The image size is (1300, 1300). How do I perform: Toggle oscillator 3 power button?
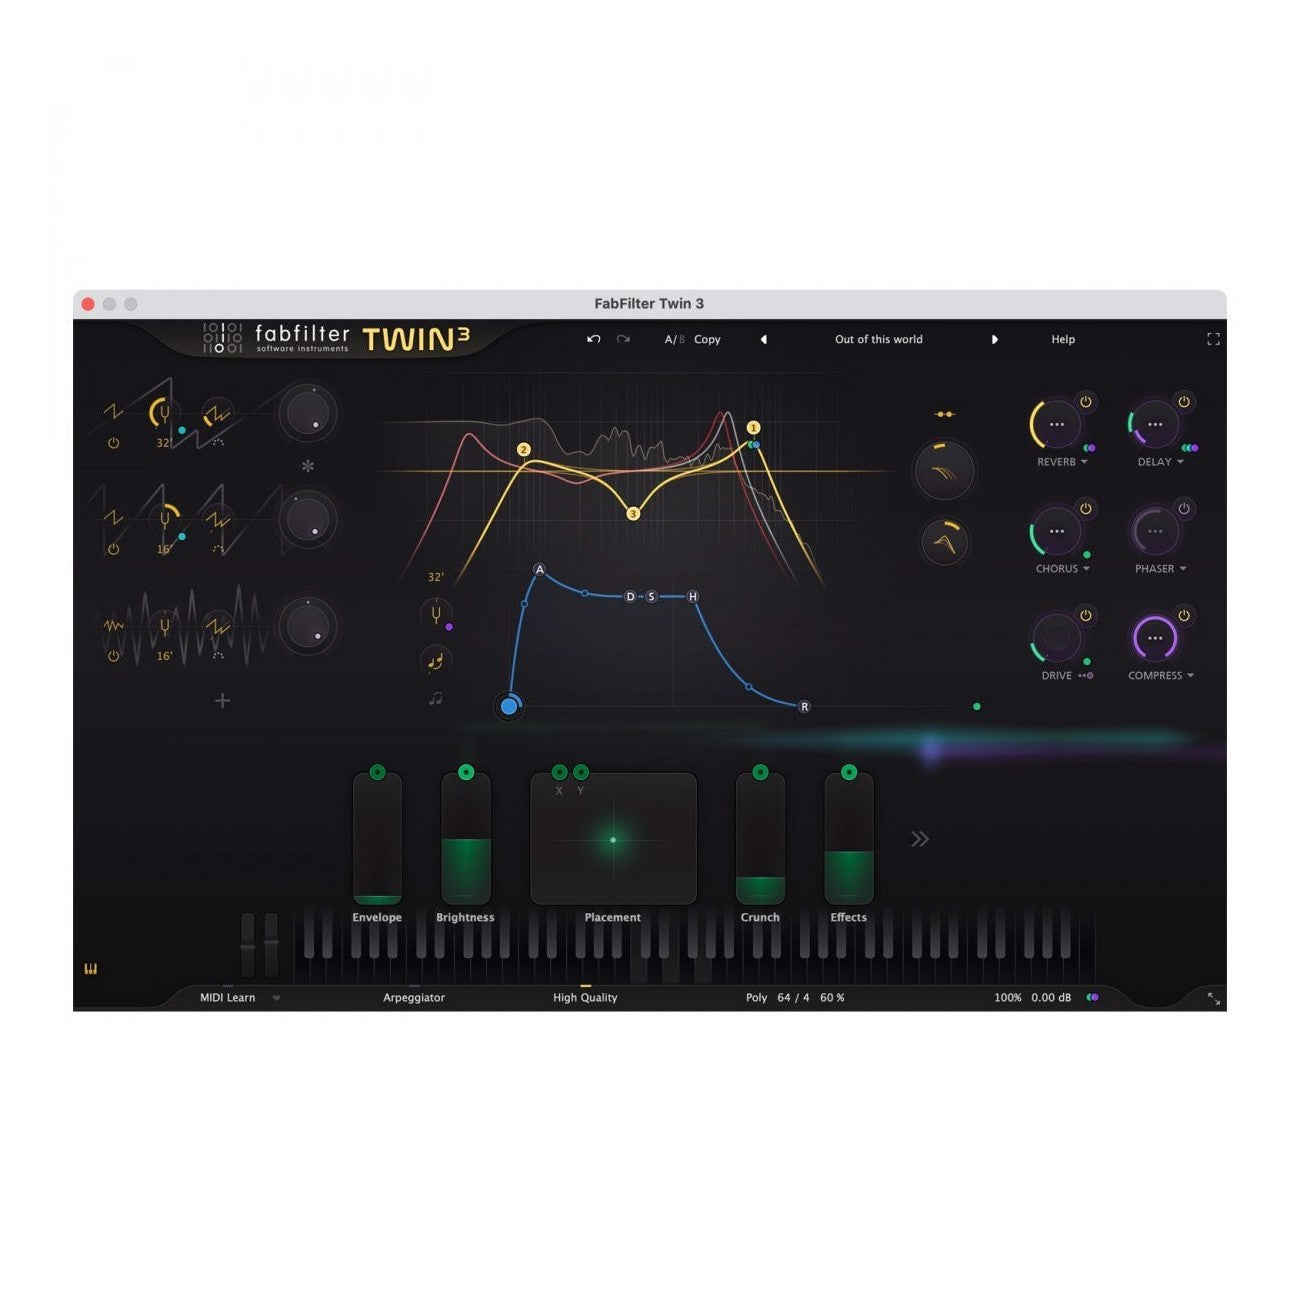coord(113,656)
